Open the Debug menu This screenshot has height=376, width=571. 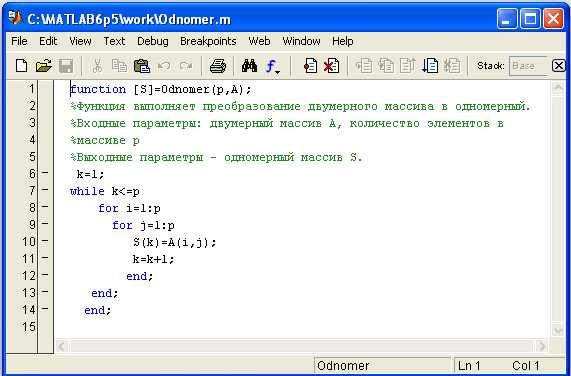coord(153,41)
